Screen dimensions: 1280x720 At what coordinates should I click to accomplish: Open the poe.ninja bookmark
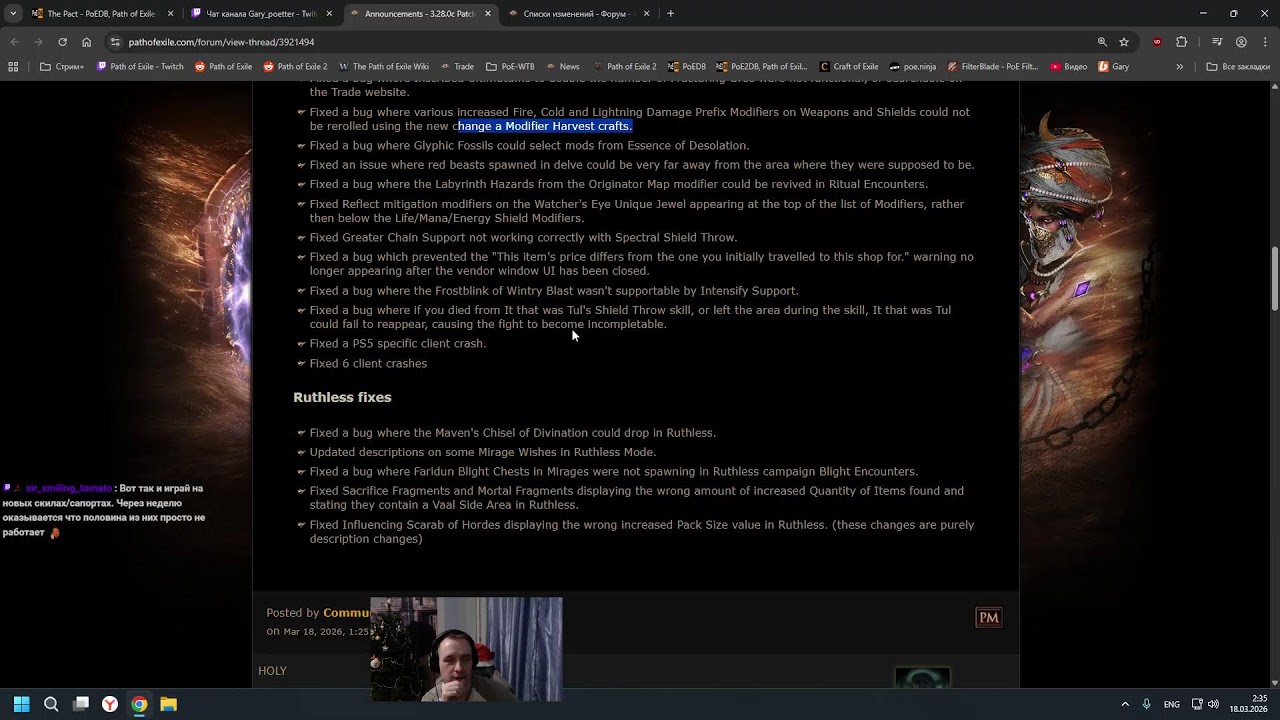[x=912, y=67]
